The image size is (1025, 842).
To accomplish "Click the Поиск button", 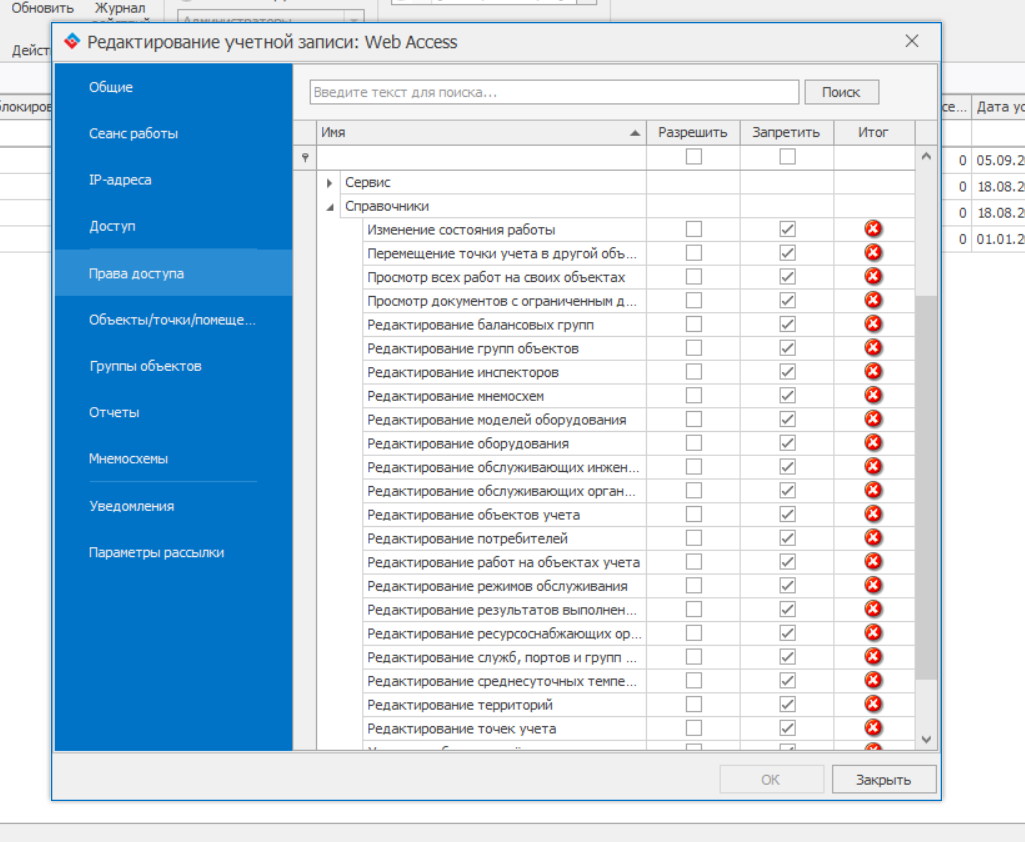I will (841, 92).
